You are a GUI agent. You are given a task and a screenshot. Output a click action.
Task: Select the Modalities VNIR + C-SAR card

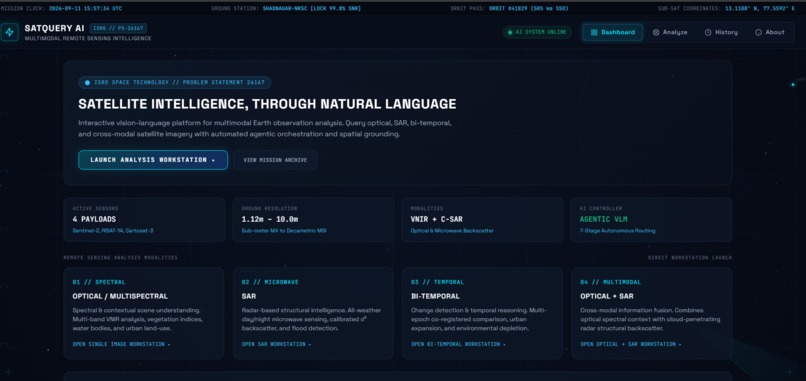482,220
